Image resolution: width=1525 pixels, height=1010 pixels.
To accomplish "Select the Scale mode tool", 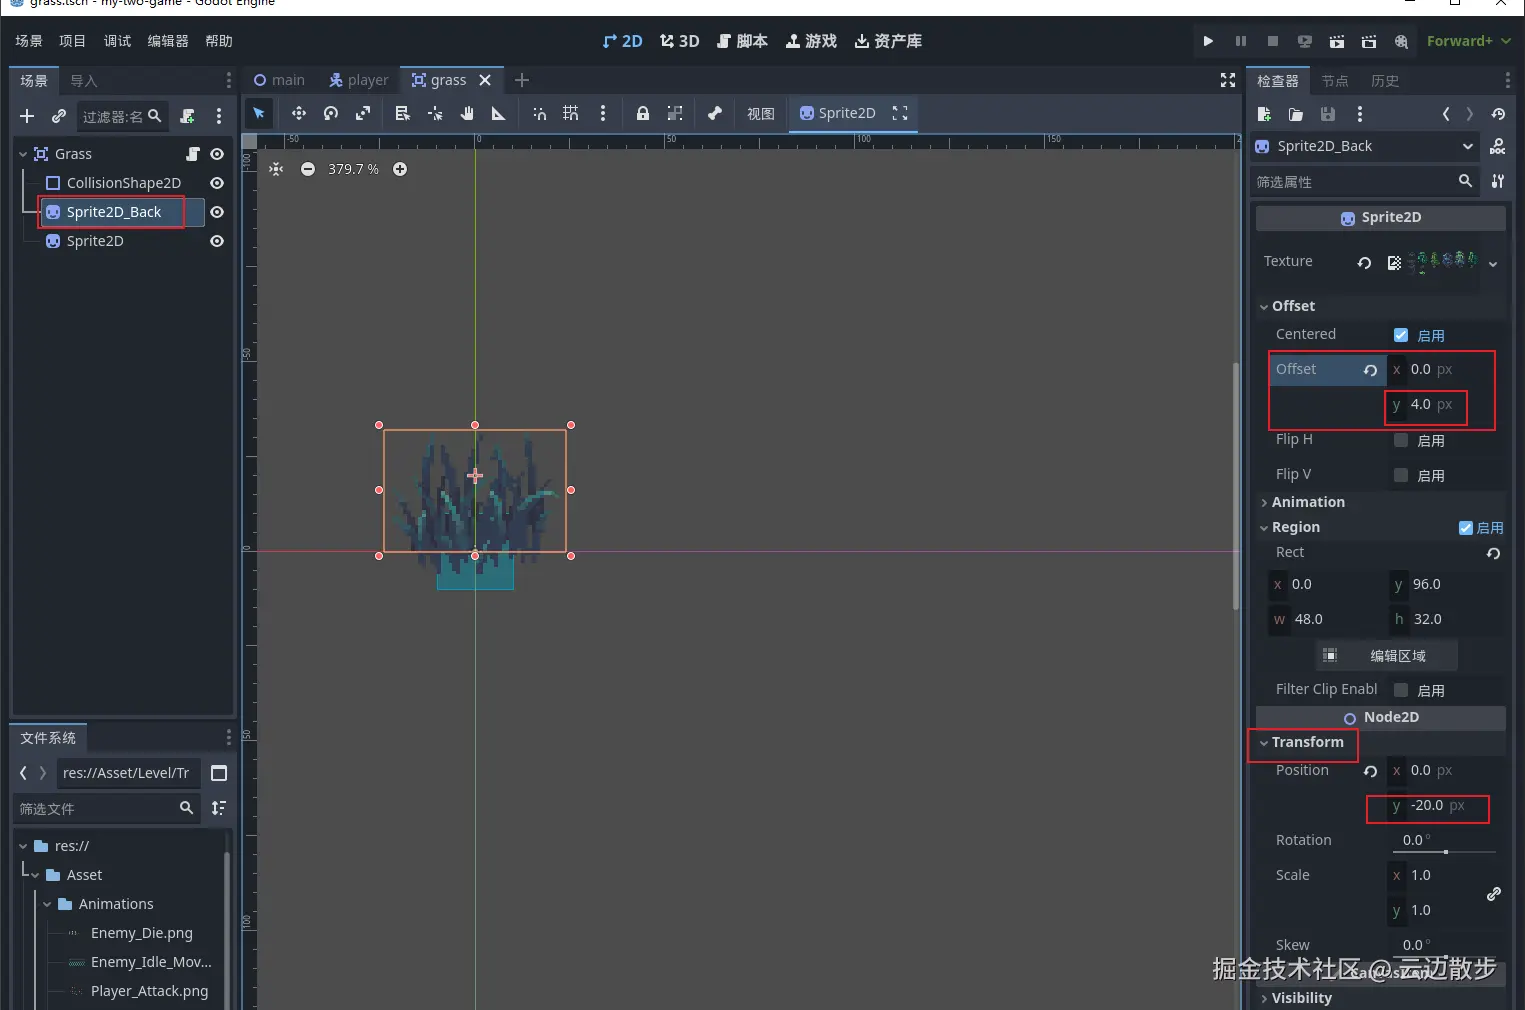I will click(363, 113).
